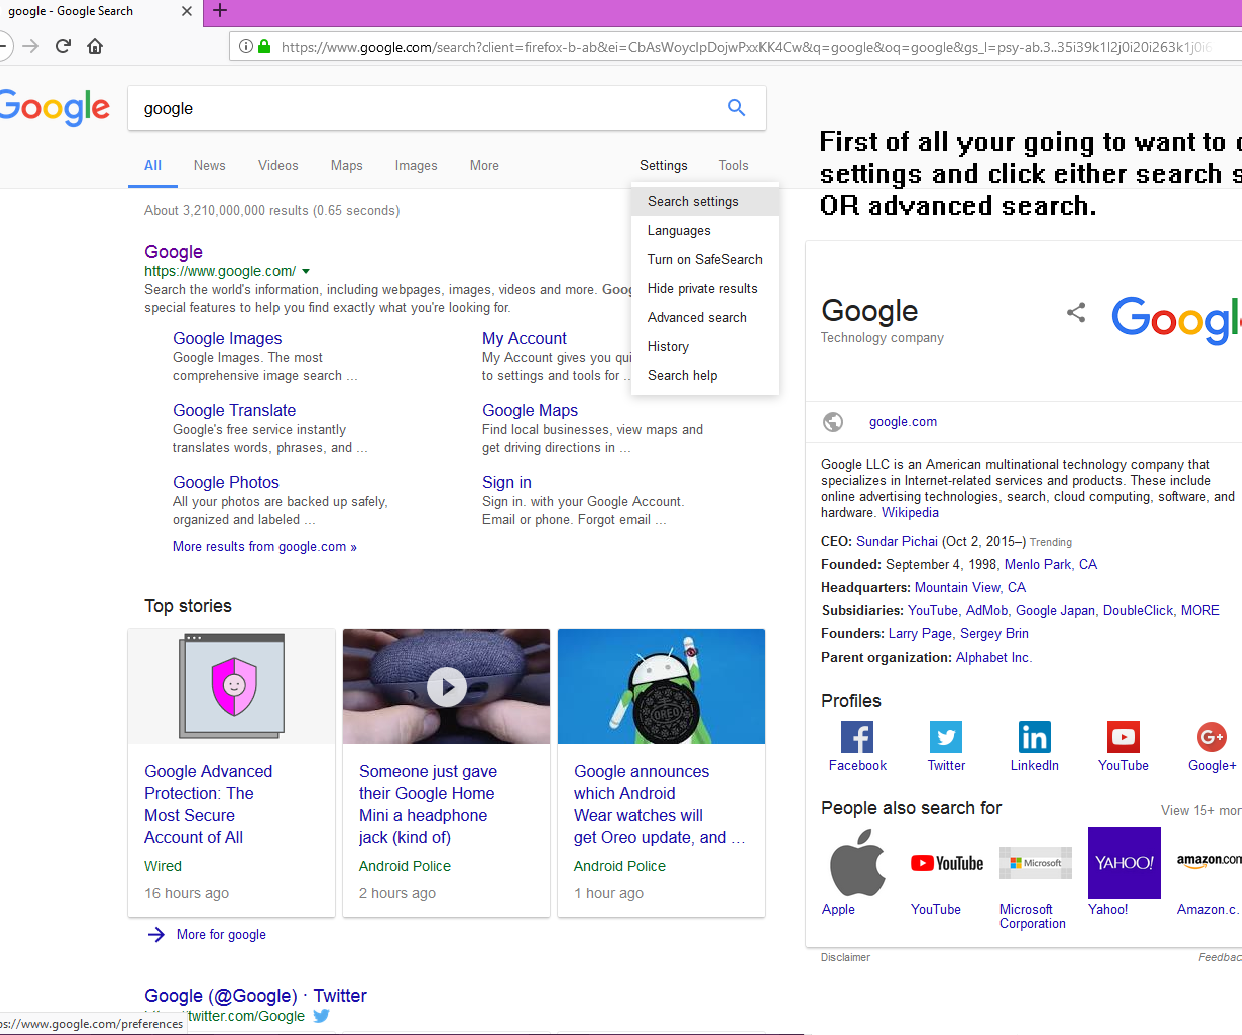The height and width of the screenshot is (1035, 1242).
Task: Click the Sundar Pichai CEO link
Action: [897, 541]
